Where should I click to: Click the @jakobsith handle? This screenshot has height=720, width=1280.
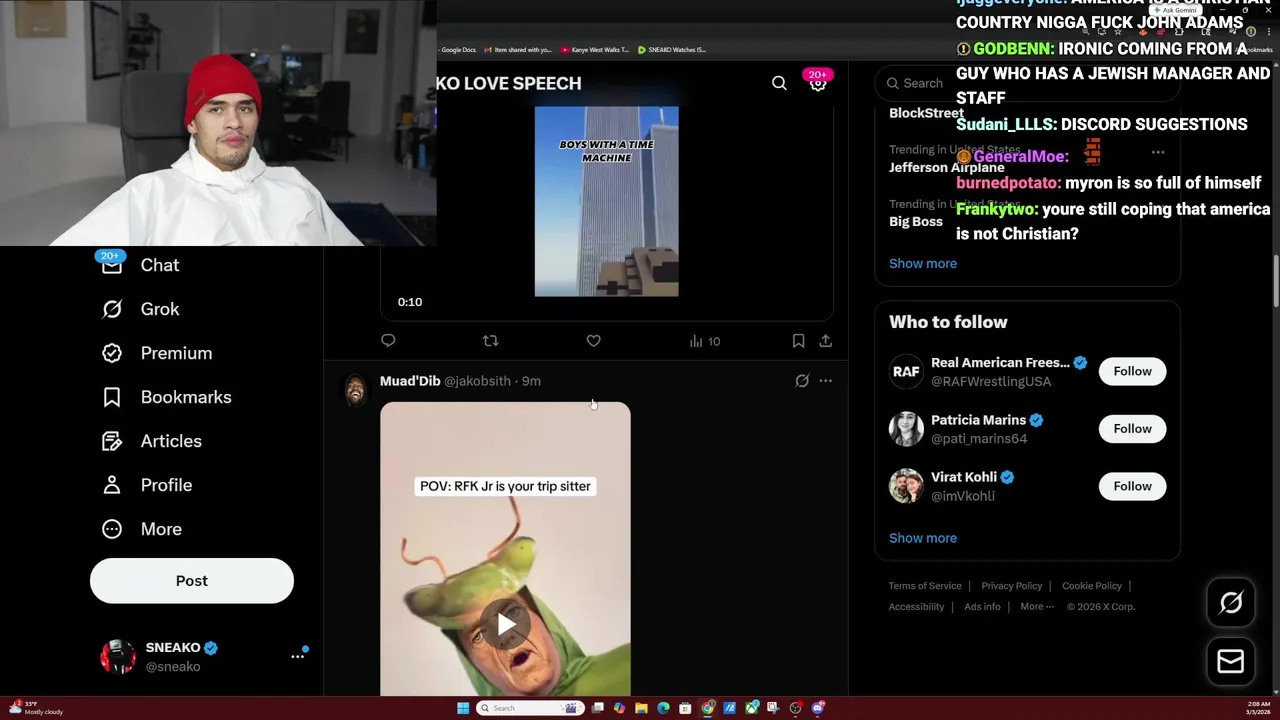click(x=477, y=381)
